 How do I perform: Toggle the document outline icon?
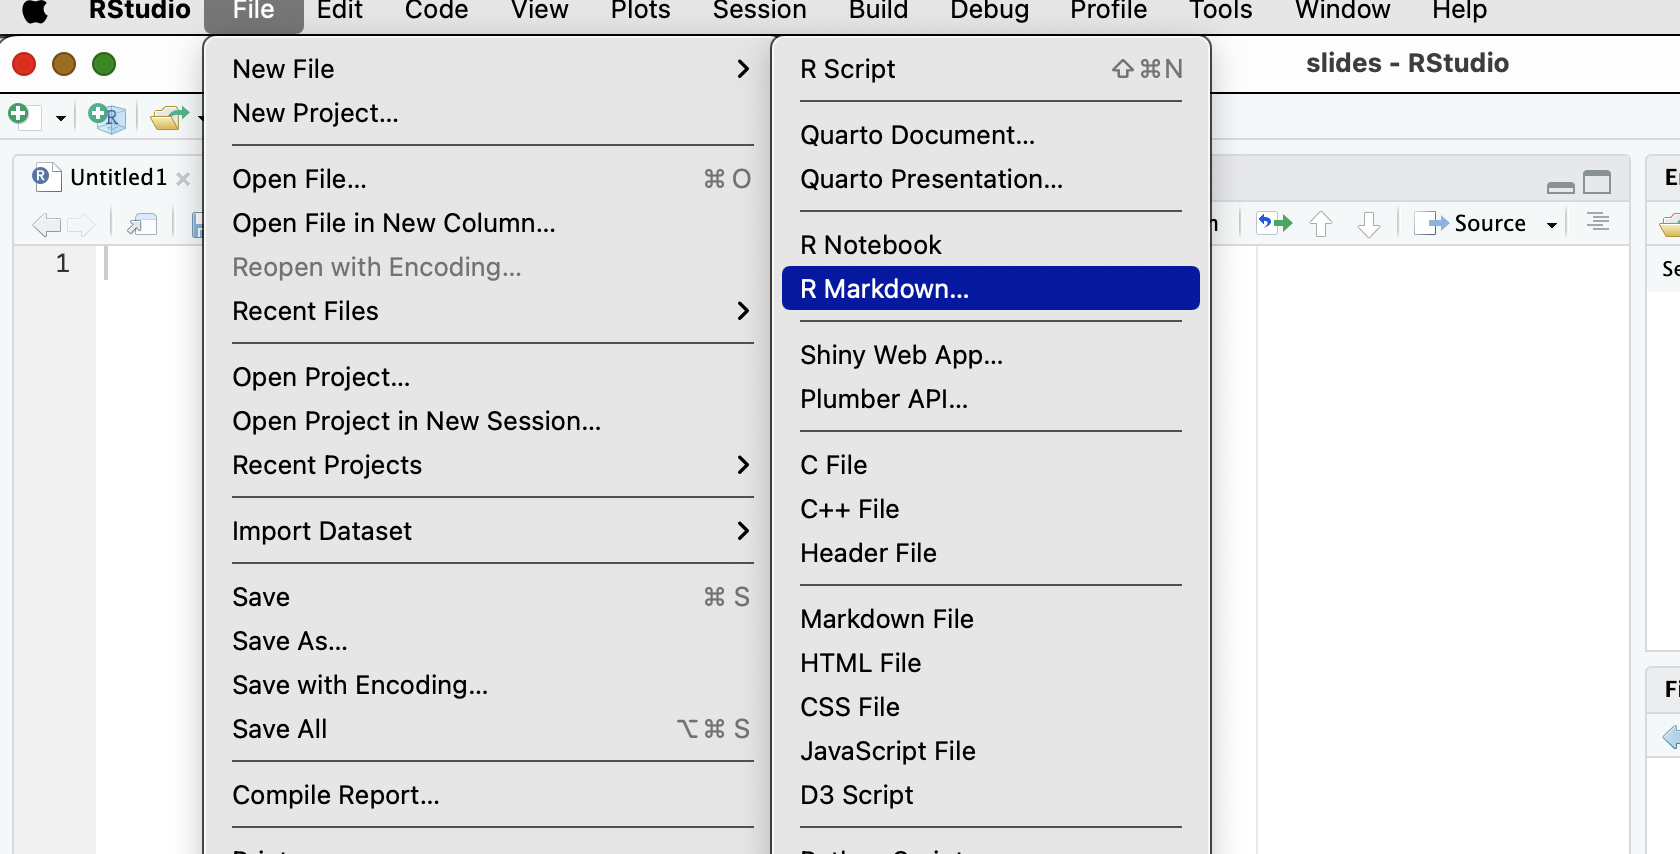point(1598,222)
